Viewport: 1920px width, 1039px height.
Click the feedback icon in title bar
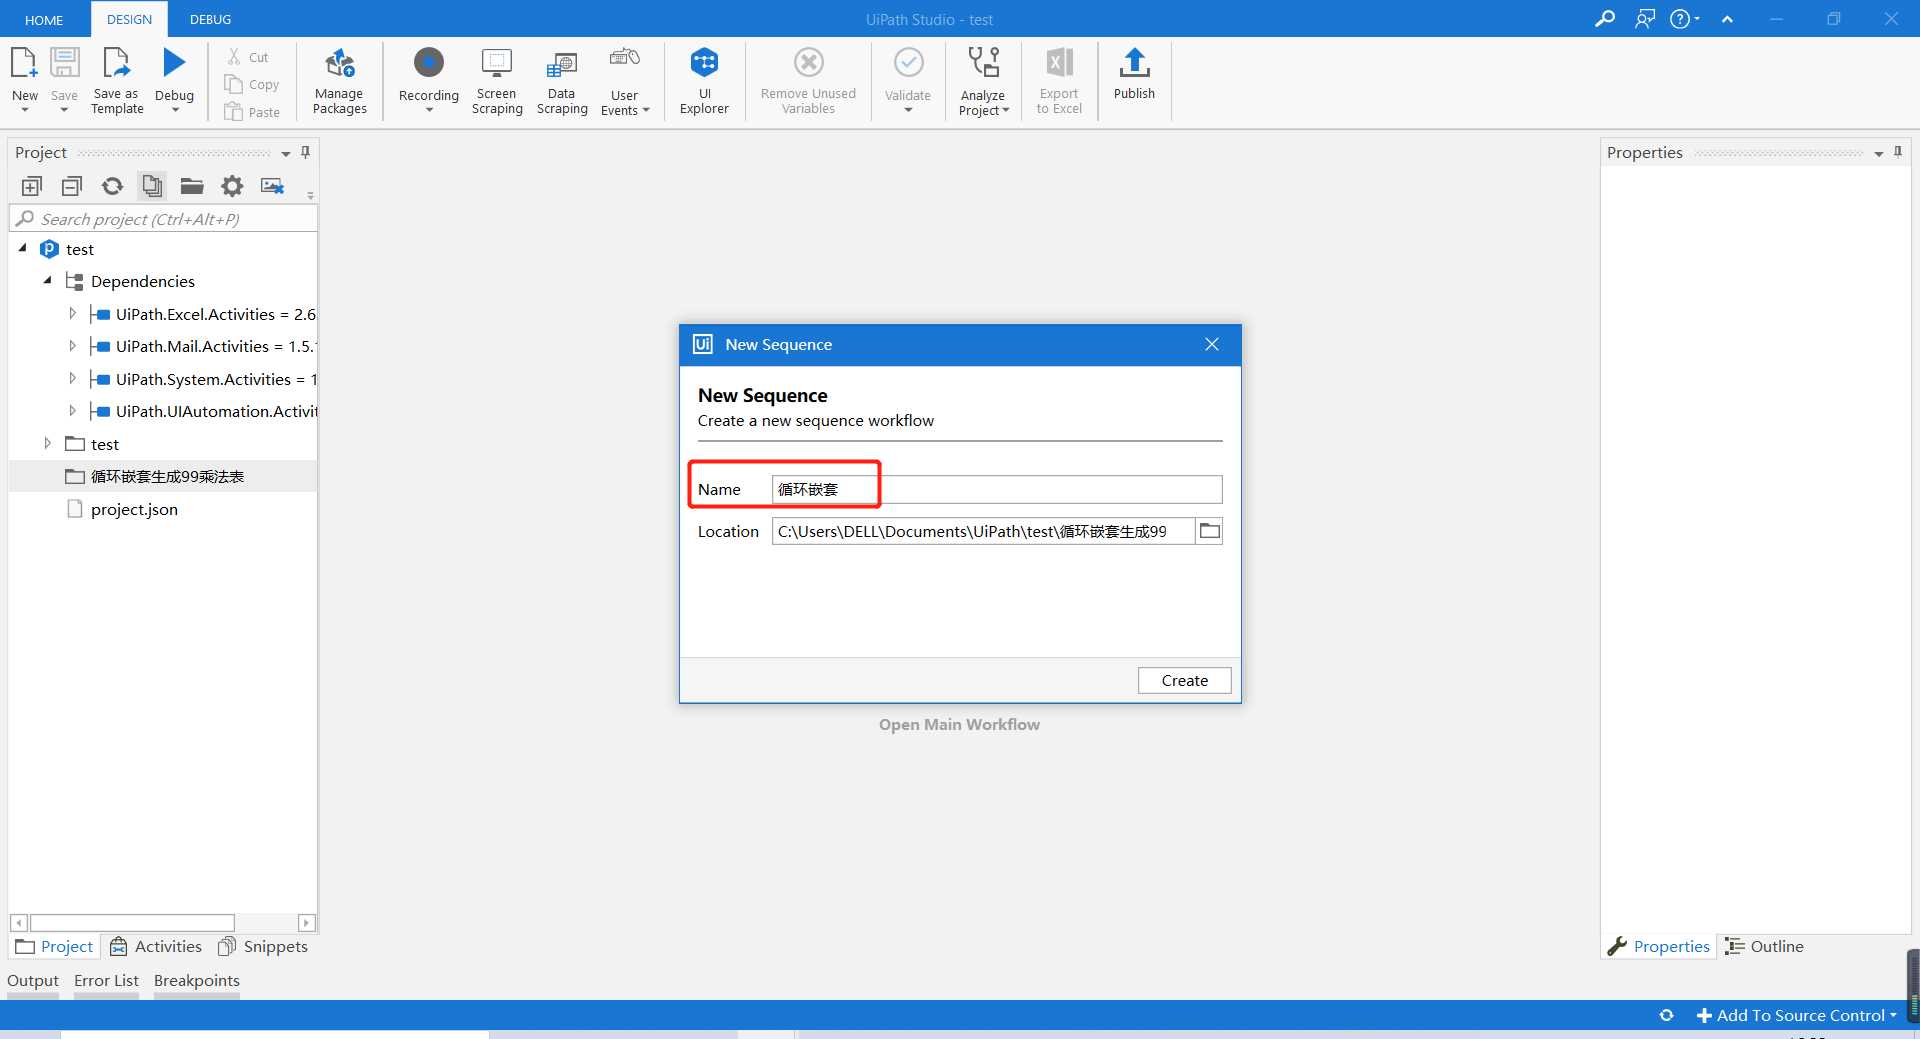coord(1645,19)
